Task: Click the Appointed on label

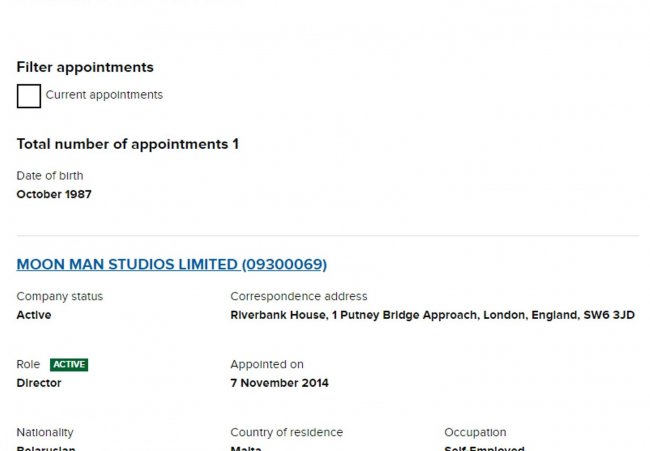Action: (266, 365)
